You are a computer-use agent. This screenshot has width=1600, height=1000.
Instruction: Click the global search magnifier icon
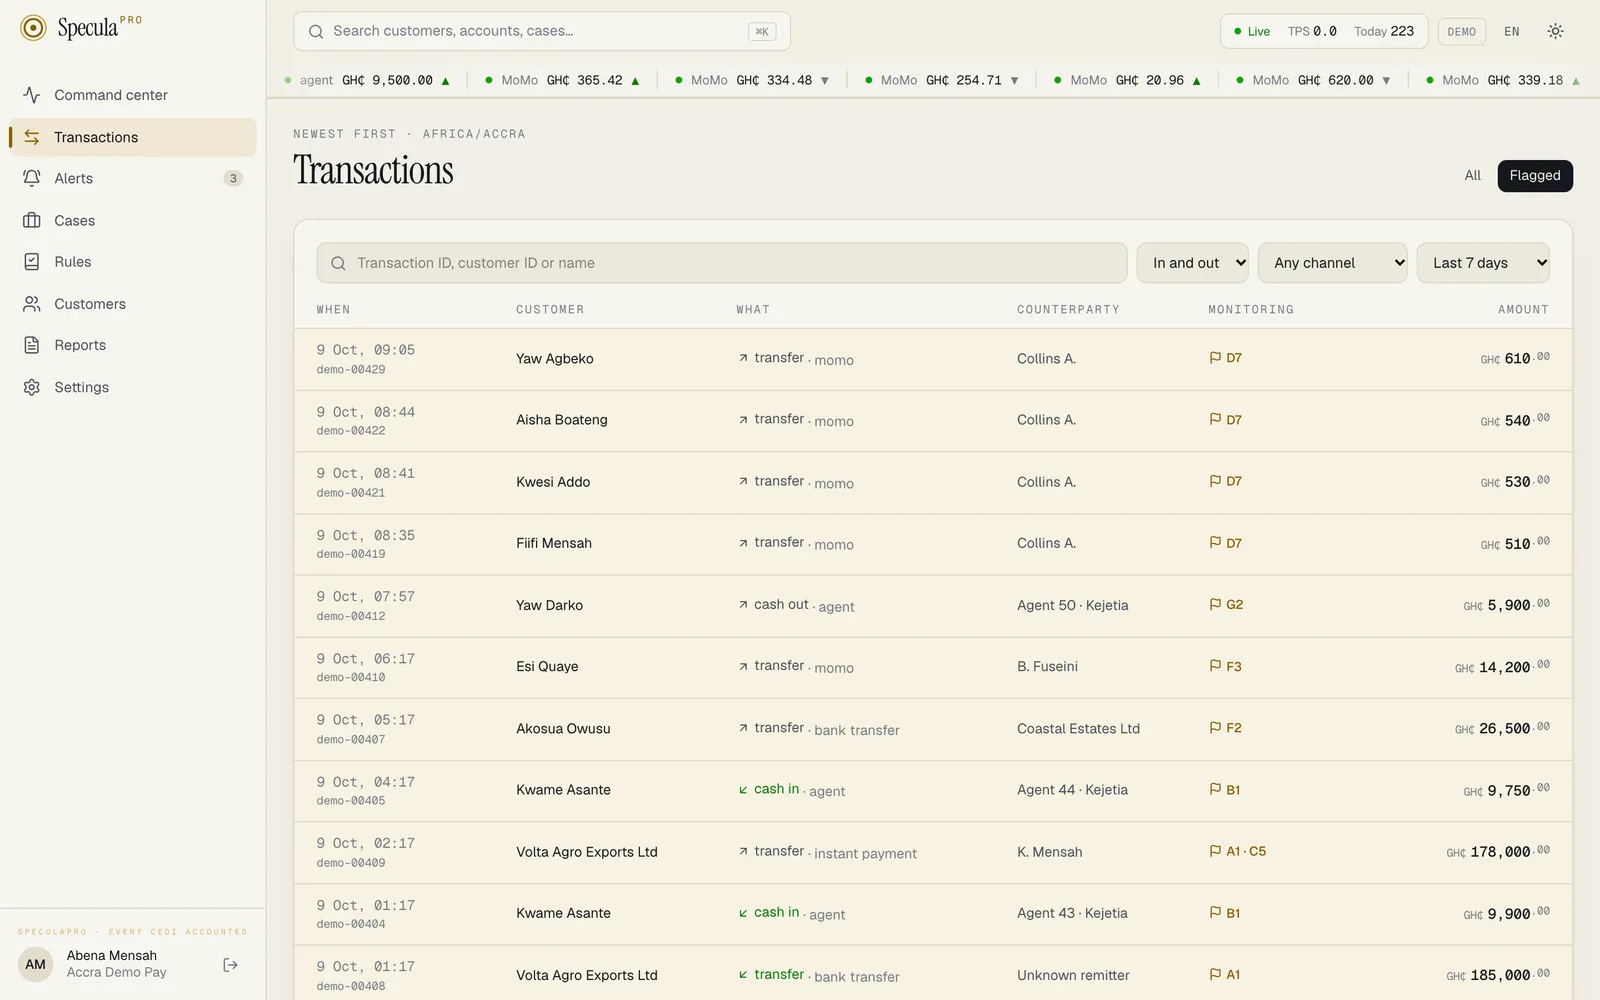(x=316, y=31)
